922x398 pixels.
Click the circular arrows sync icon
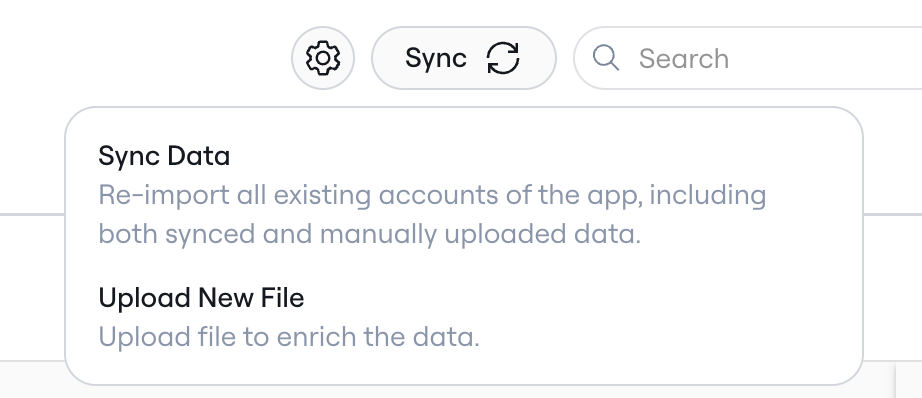[x=503, y=58]
